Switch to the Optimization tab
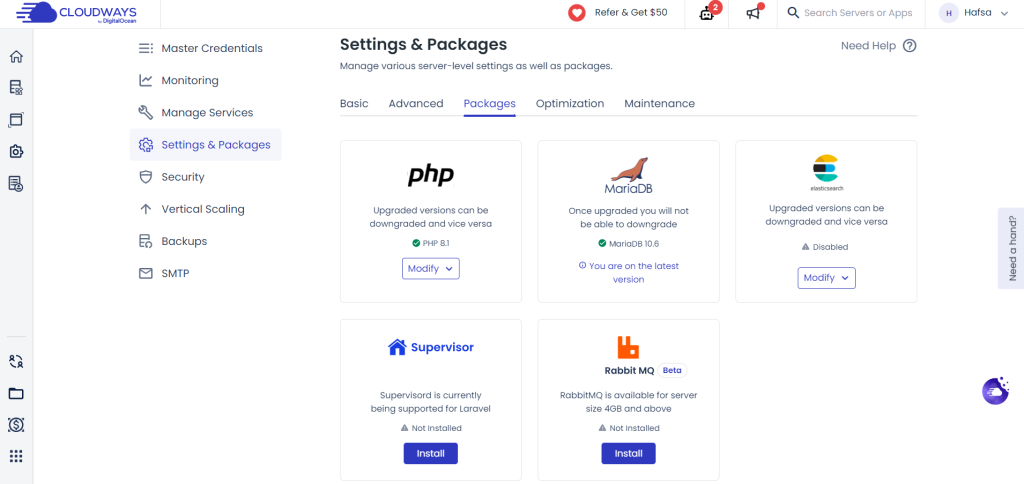The height and width of the screenshot is (484, 1024). pos(570,104)
